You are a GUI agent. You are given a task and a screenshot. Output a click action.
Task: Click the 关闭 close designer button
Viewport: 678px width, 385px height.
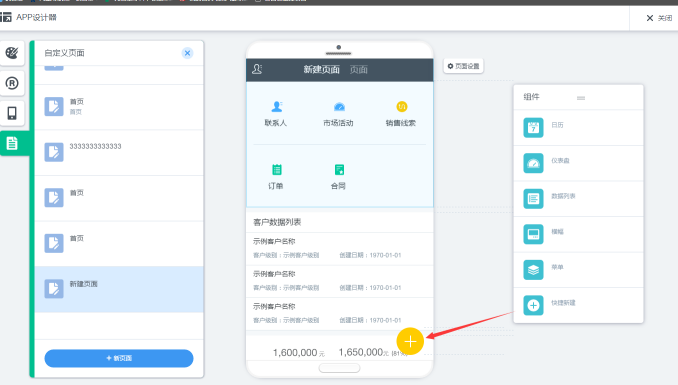659,18
